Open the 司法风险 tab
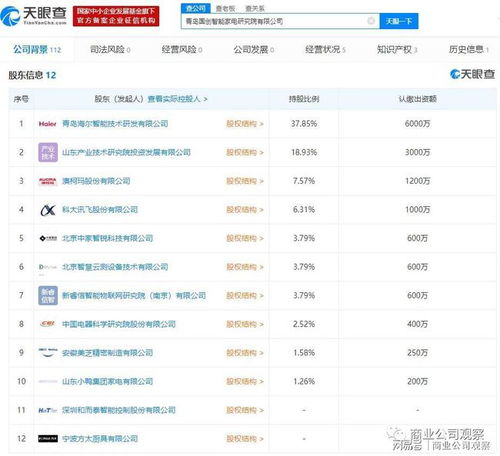This screenshot has height=456, width=500. [x=110, y=50]
